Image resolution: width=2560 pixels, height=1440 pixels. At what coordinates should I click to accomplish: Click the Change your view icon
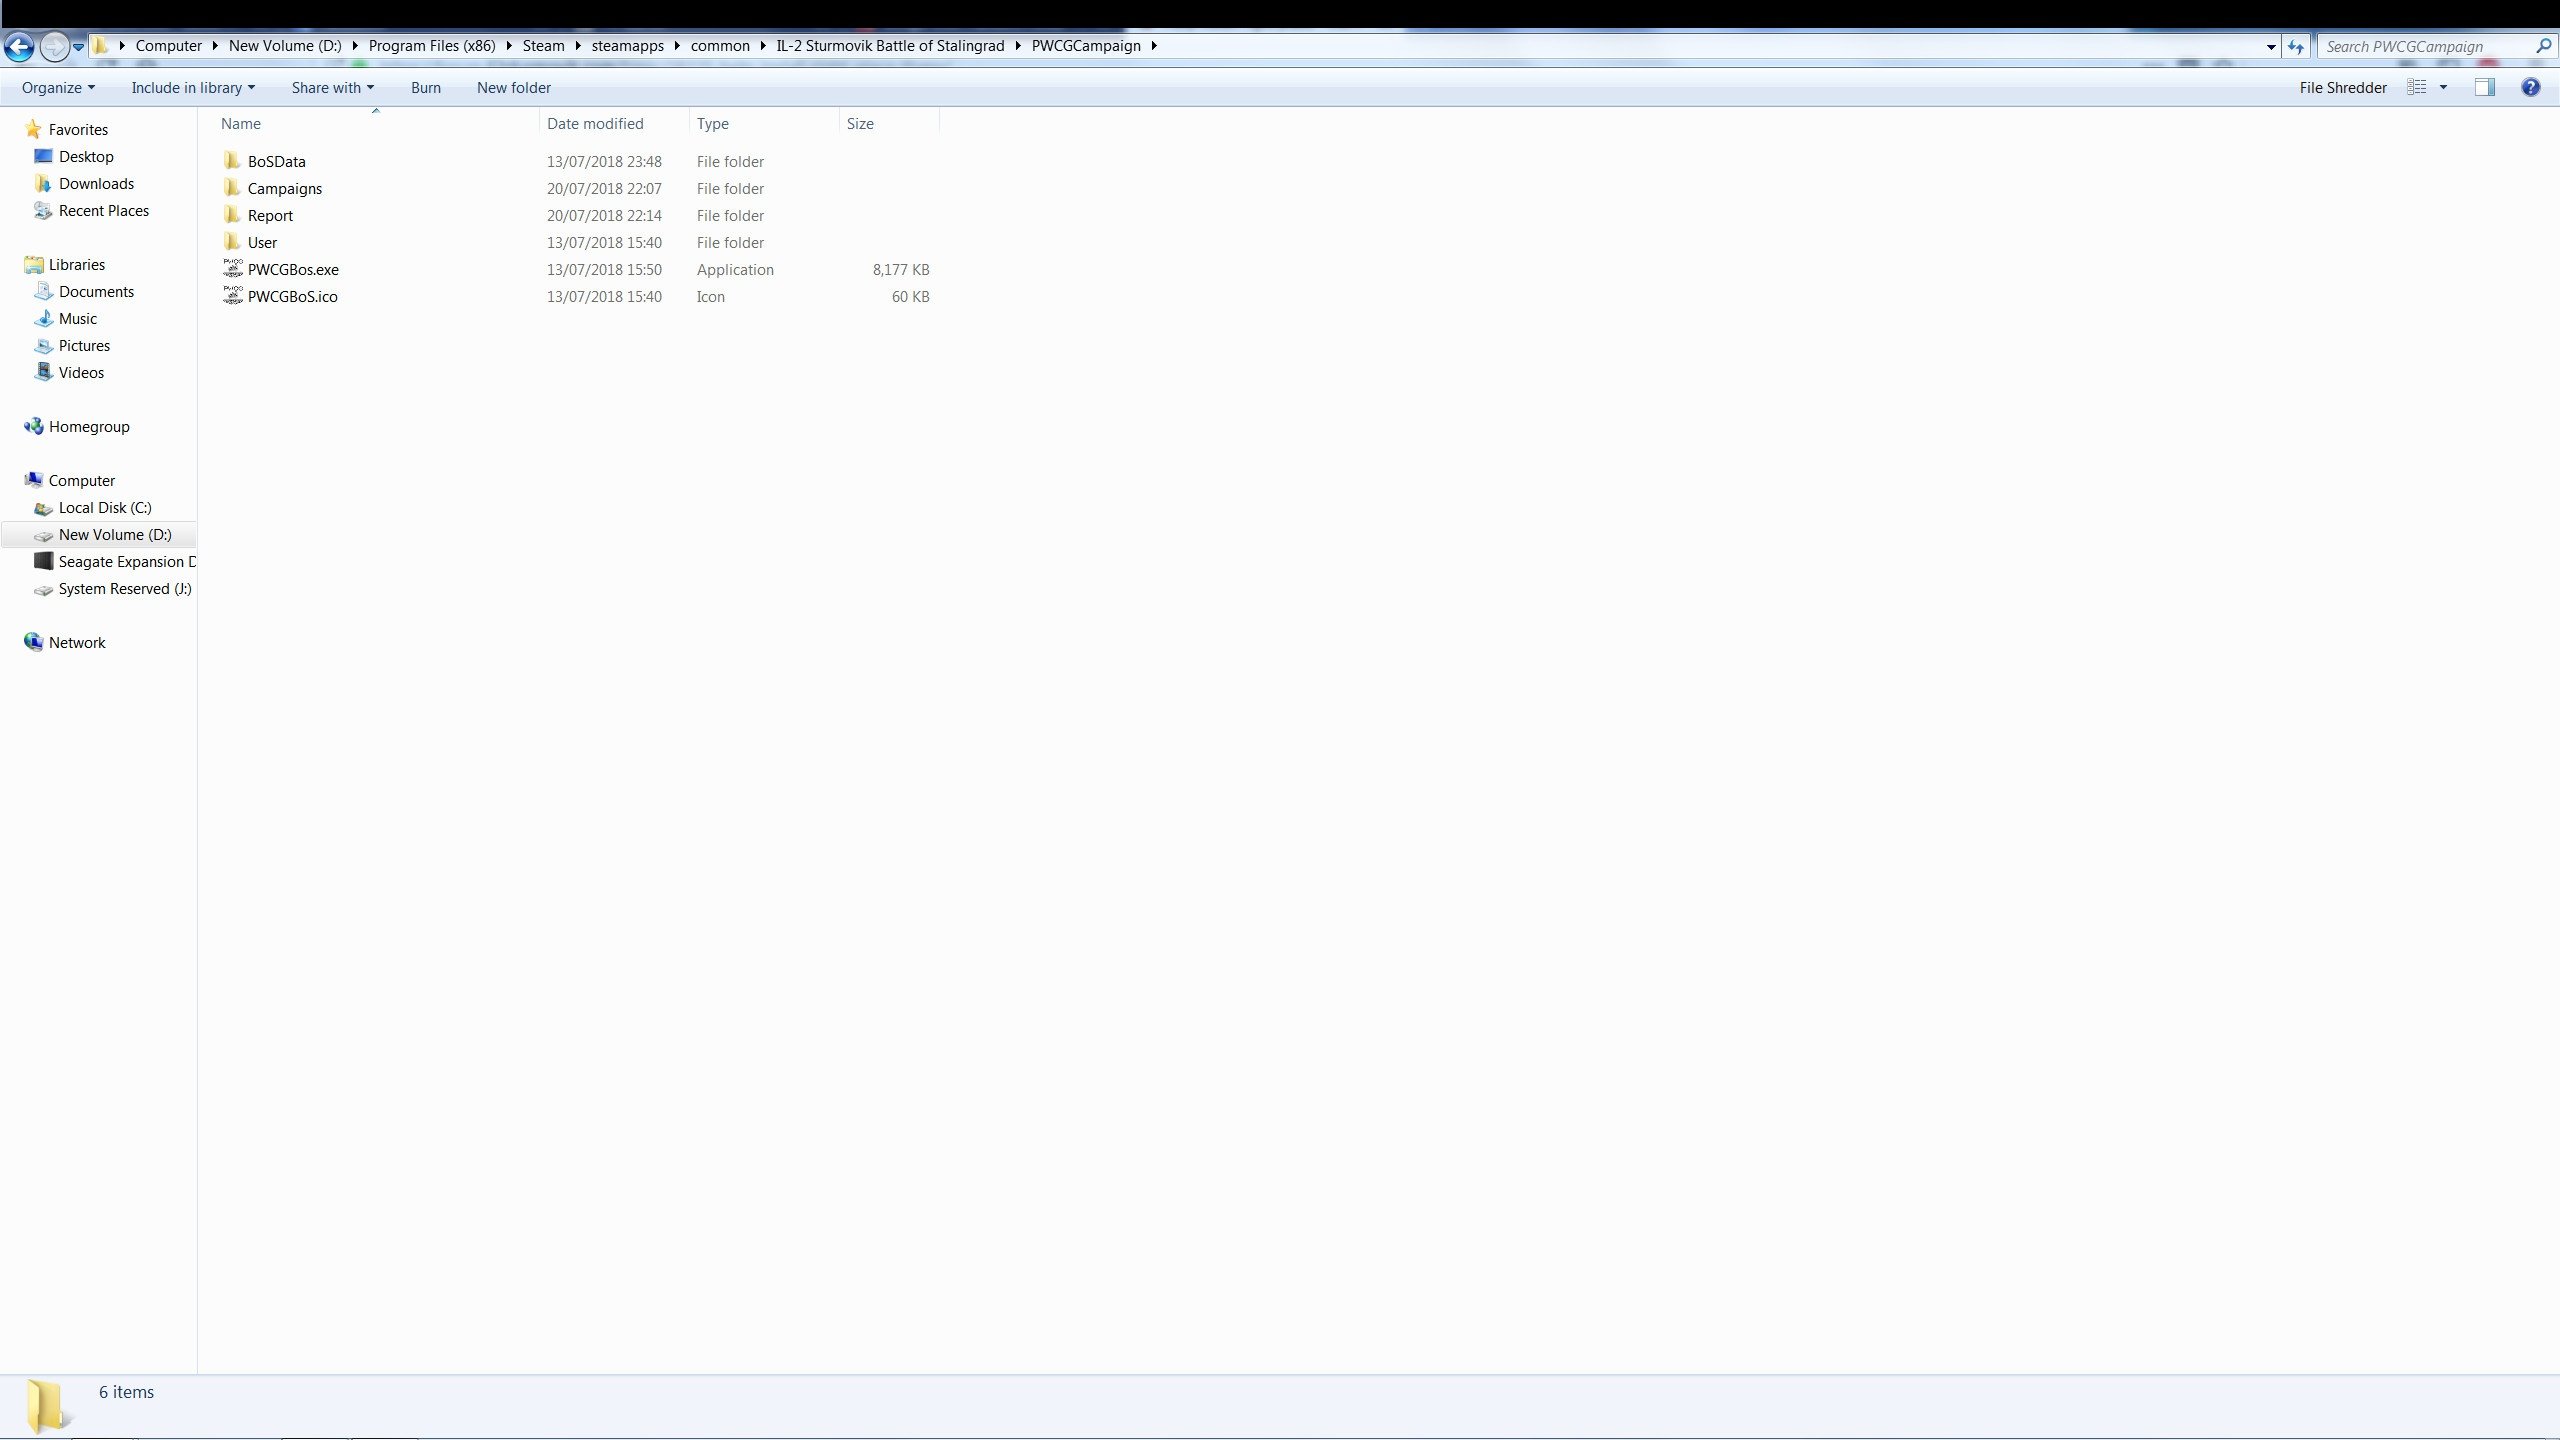(2417, 87)
